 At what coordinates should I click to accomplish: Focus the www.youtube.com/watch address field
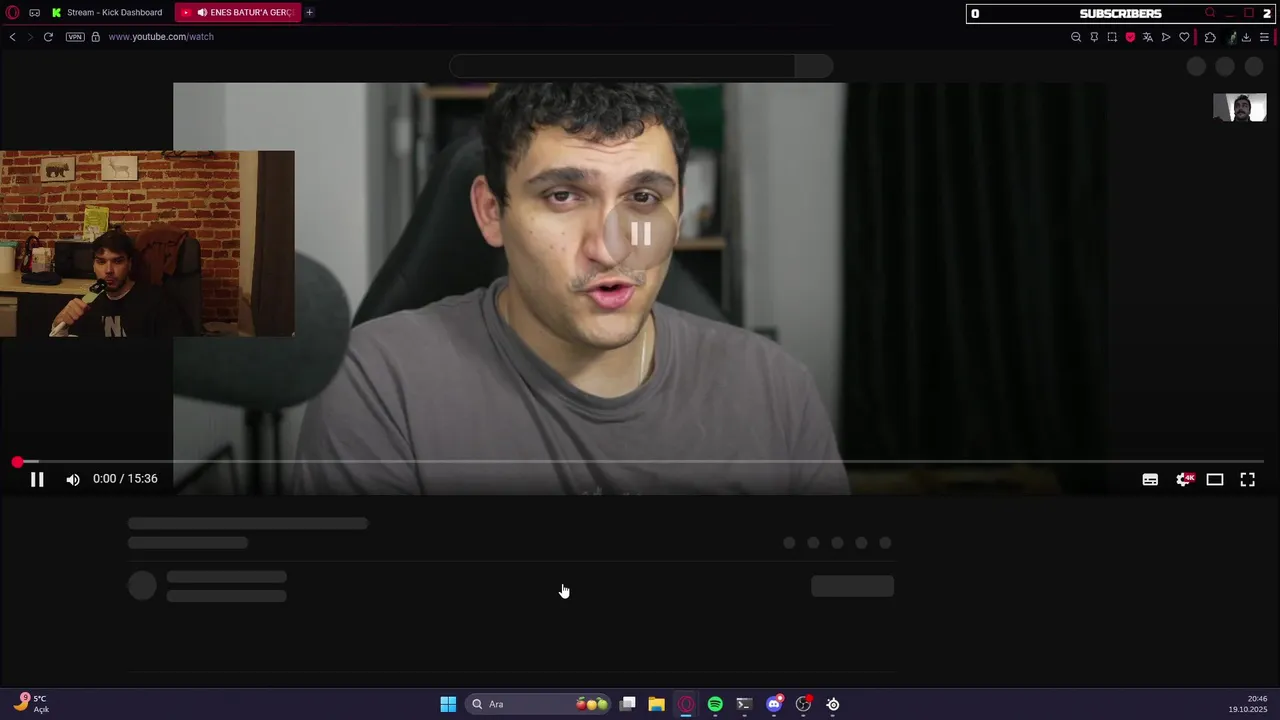[x=161, y=37]
